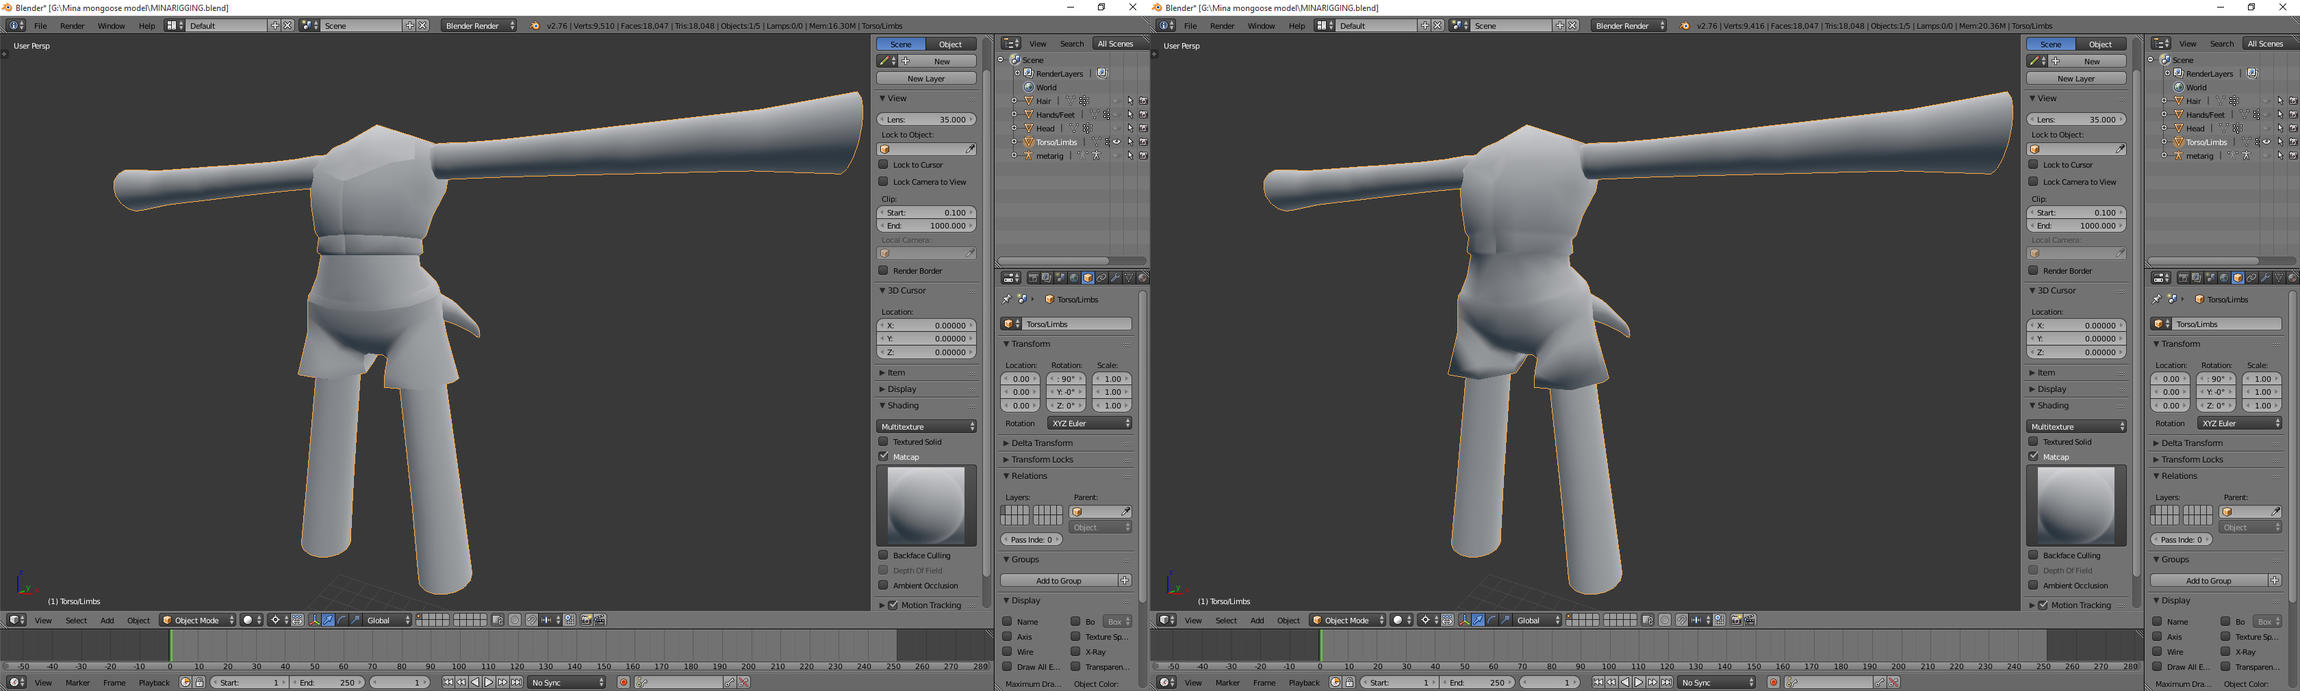Click Add to Group button in left window
The image size is (2300, 691).
click(x=1059, y=580)
